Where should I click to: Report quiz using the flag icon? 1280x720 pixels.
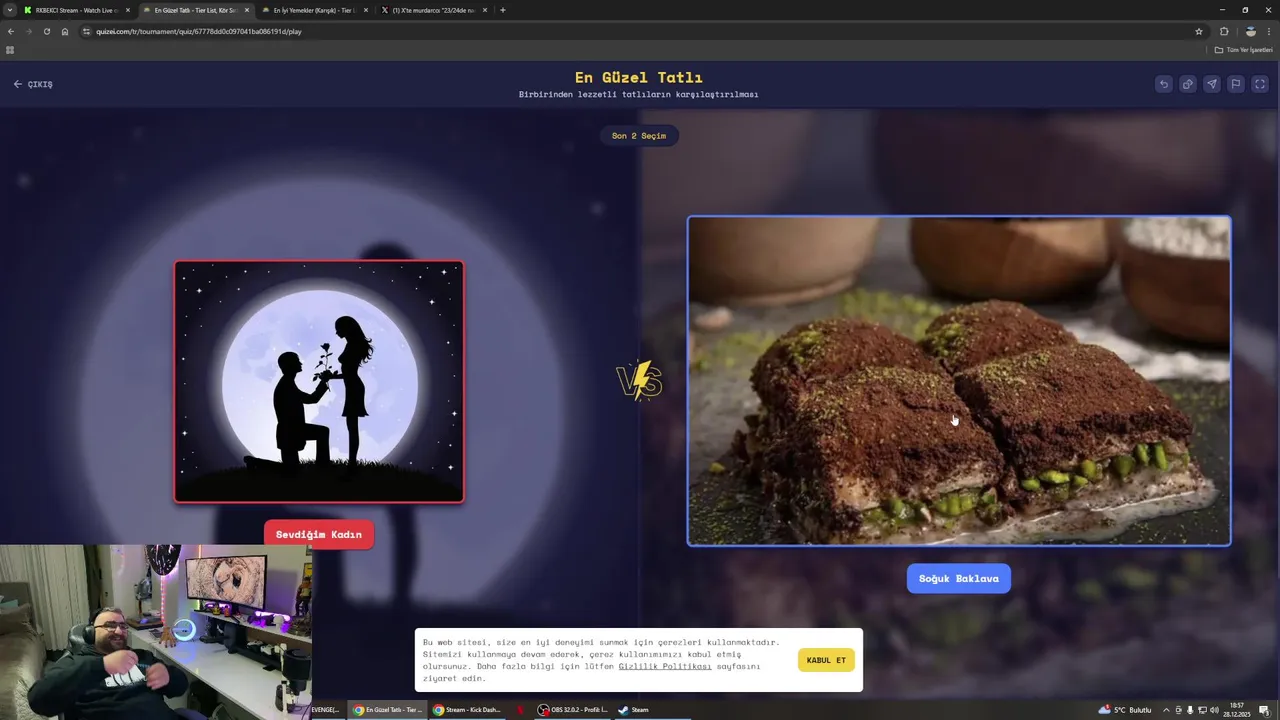(x=1236, y=84)
